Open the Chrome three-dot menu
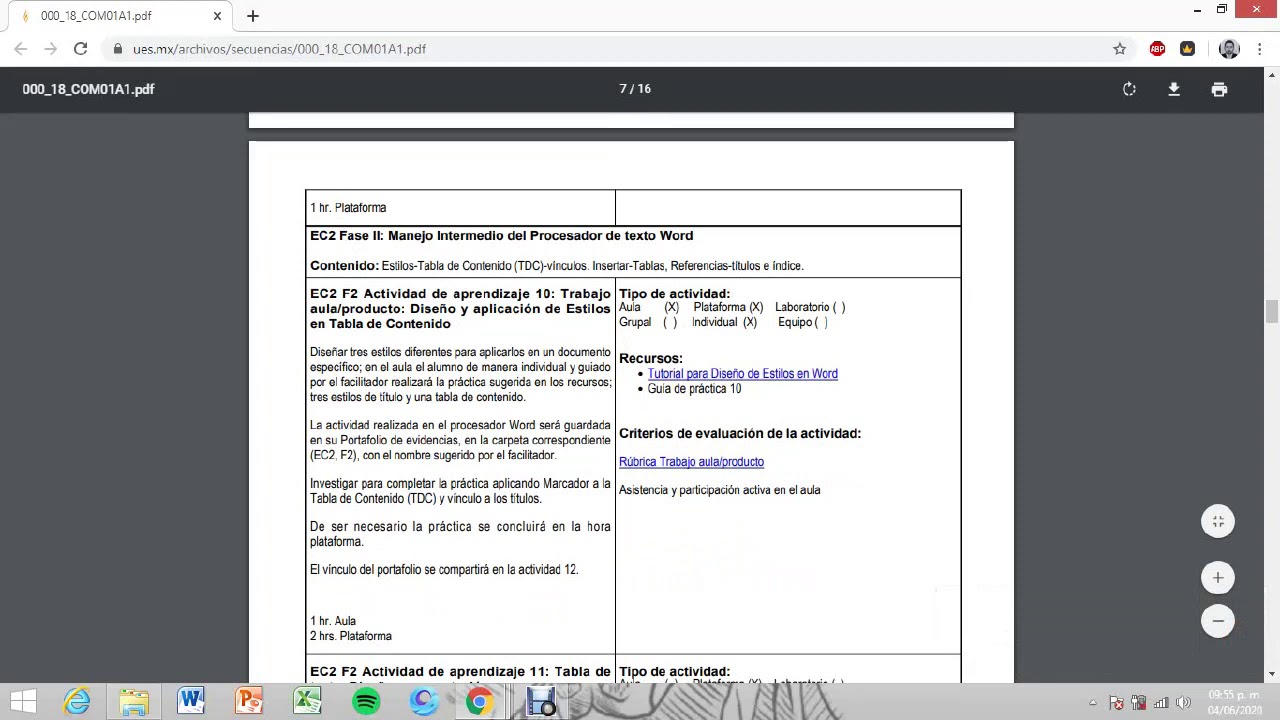Image resolution: width=1280 pixels, height=720 pixels. click(1259, 49)
